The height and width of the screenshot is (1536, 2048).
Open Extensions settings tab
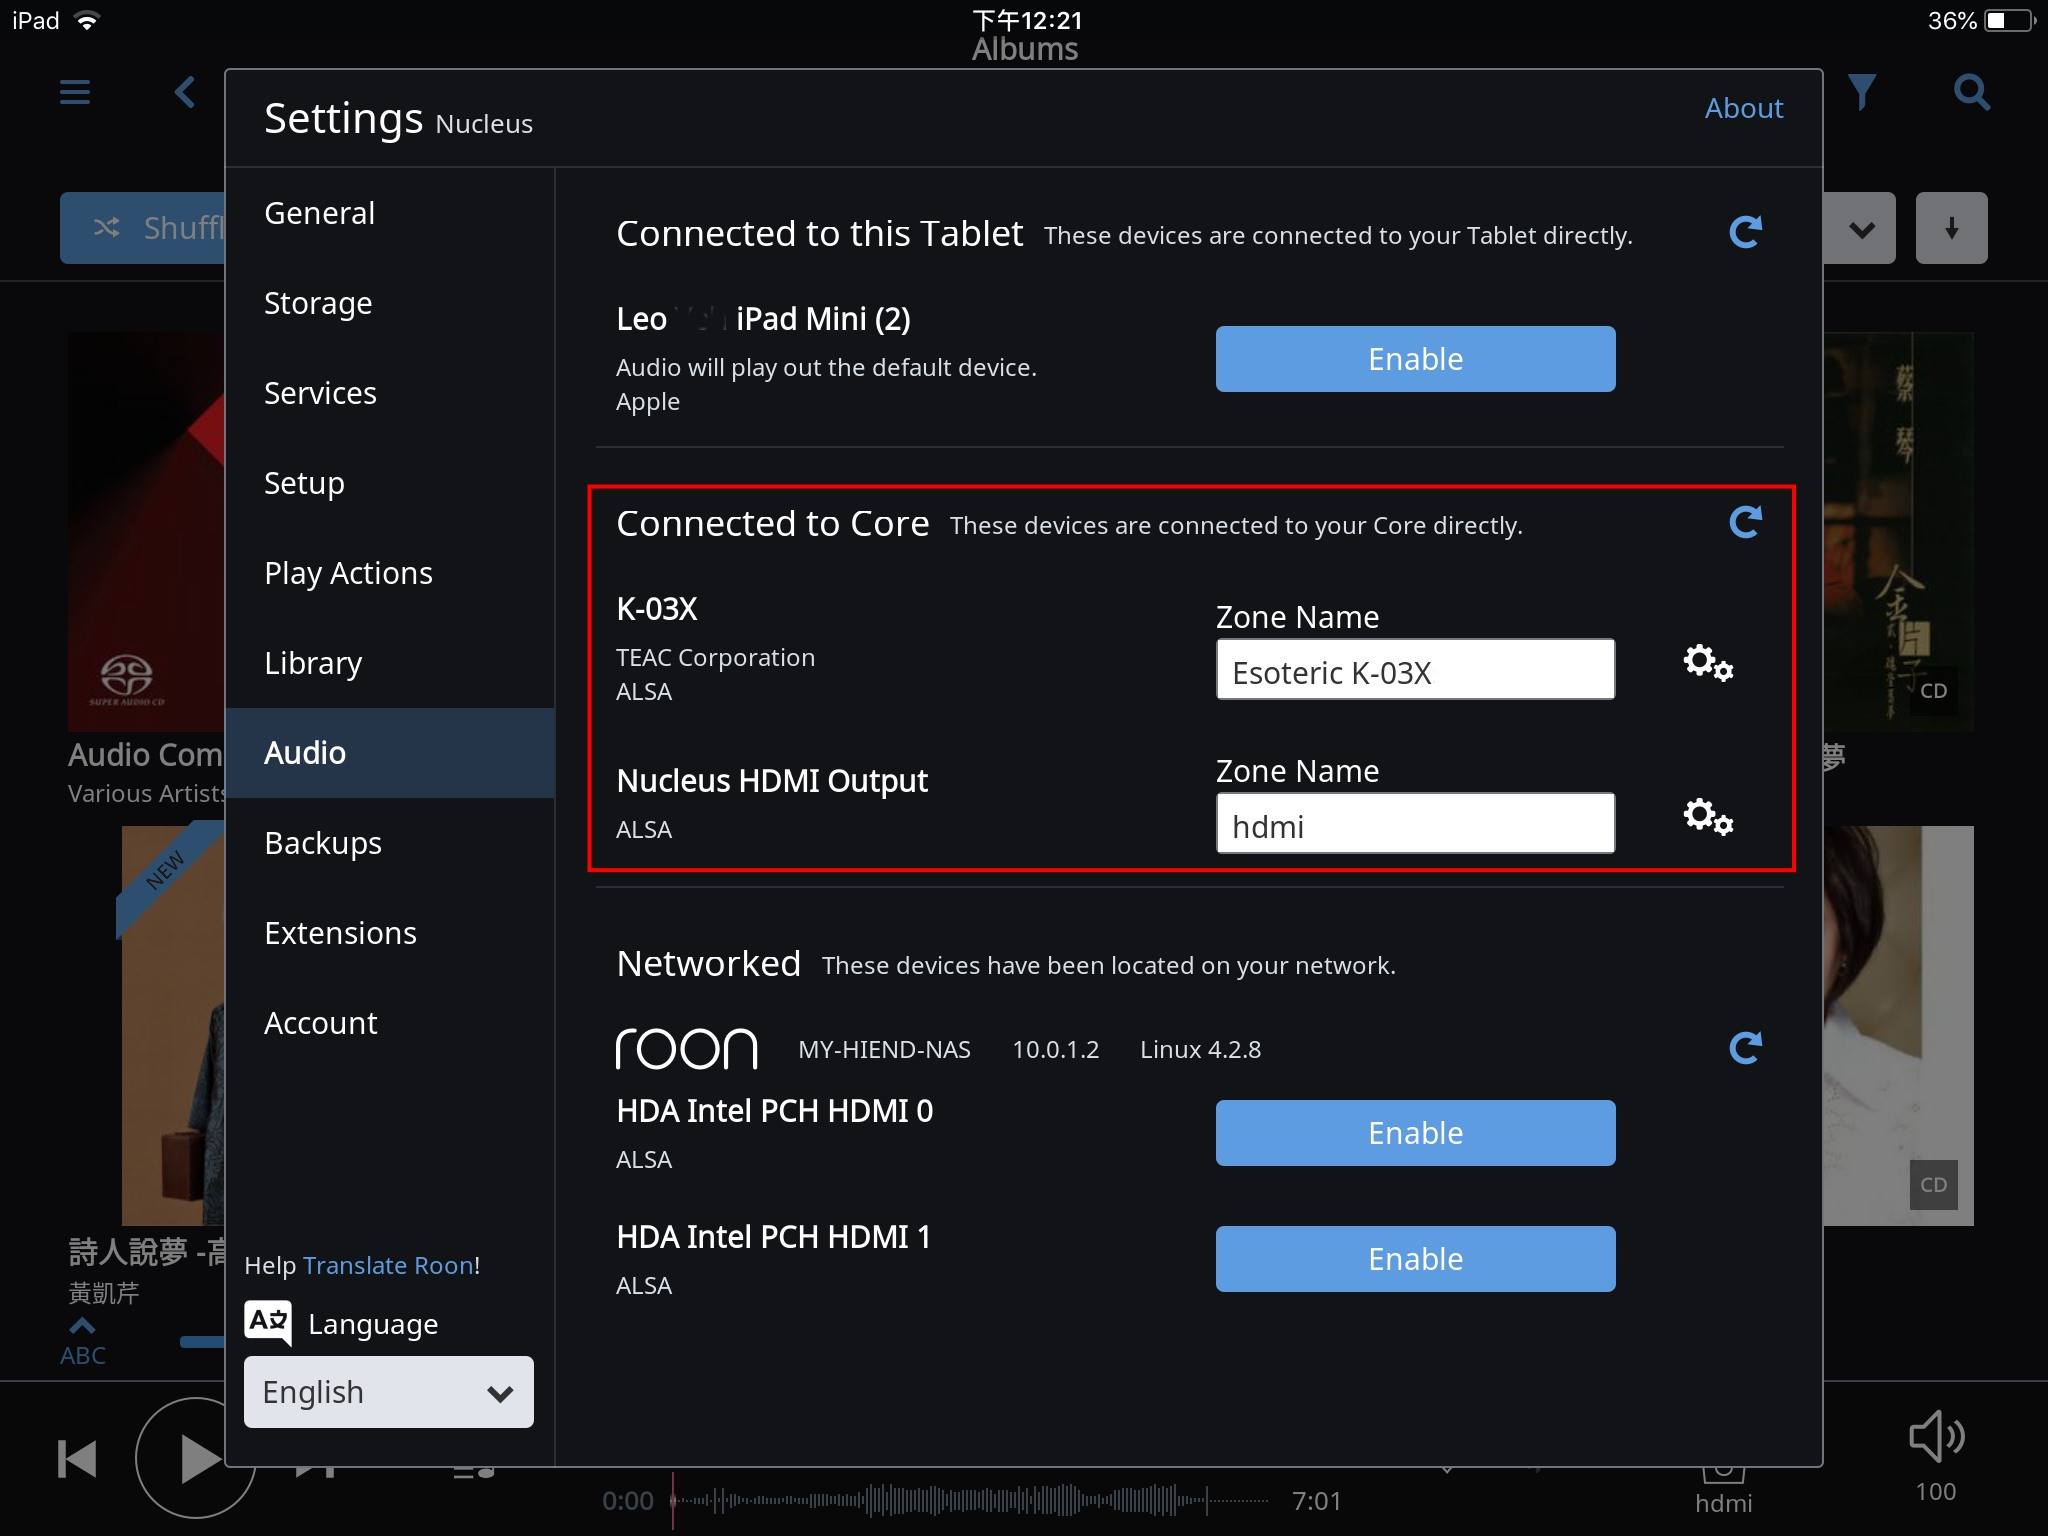click(390, 933)
